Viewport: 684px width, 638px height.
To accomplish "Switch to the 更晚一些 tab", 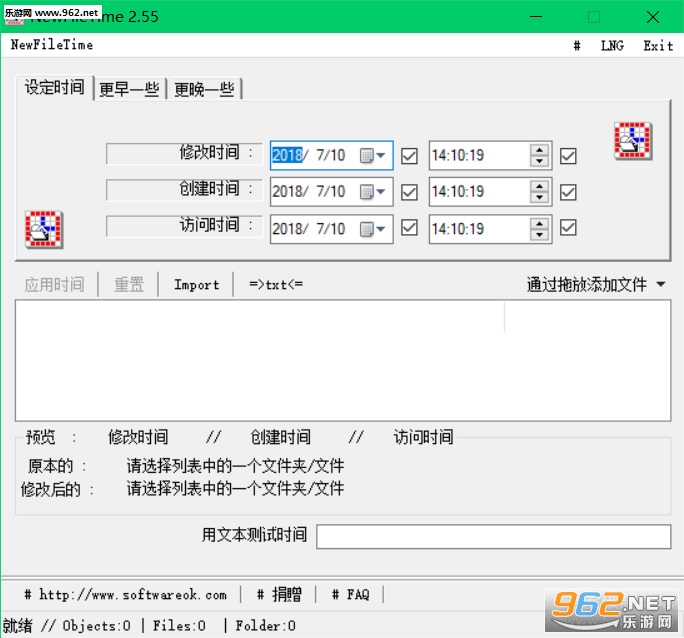I will coord(204,89).
